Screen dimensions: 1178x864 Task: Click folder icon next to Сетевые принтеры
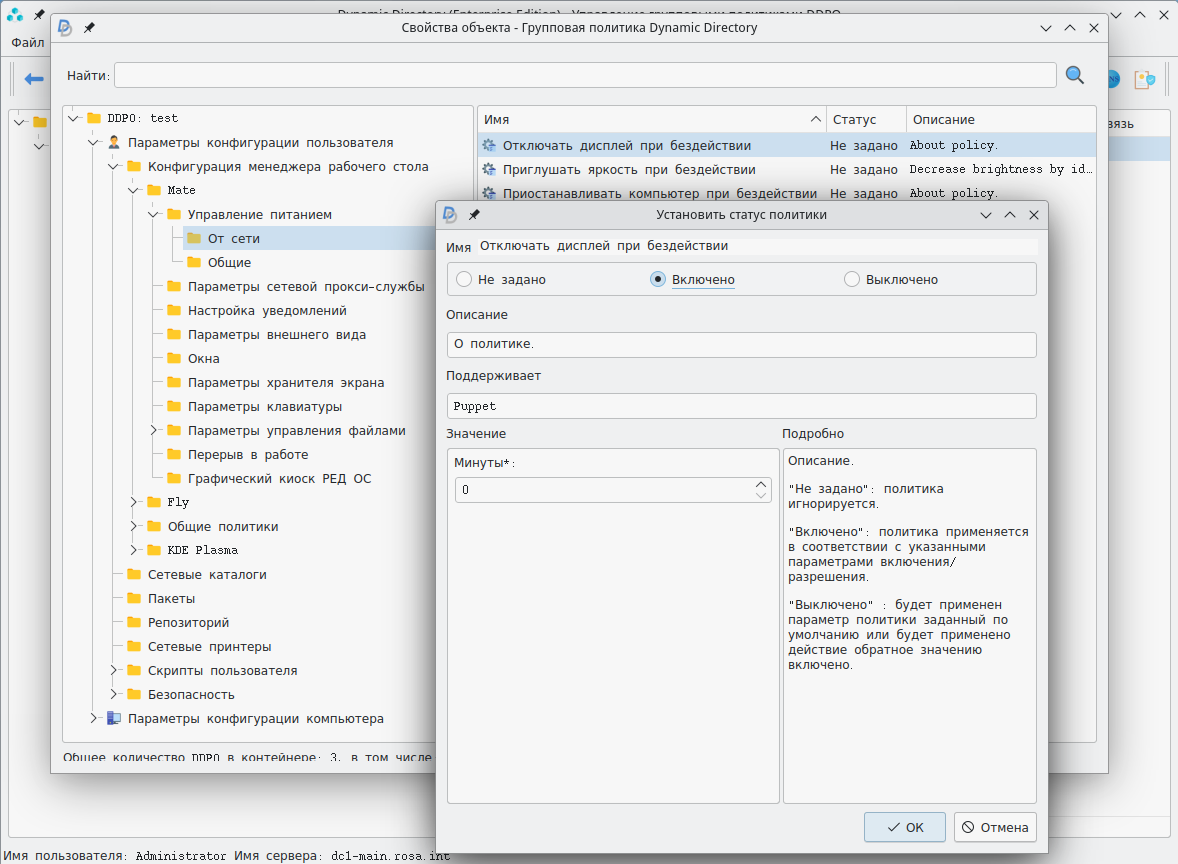pos(134,646)
